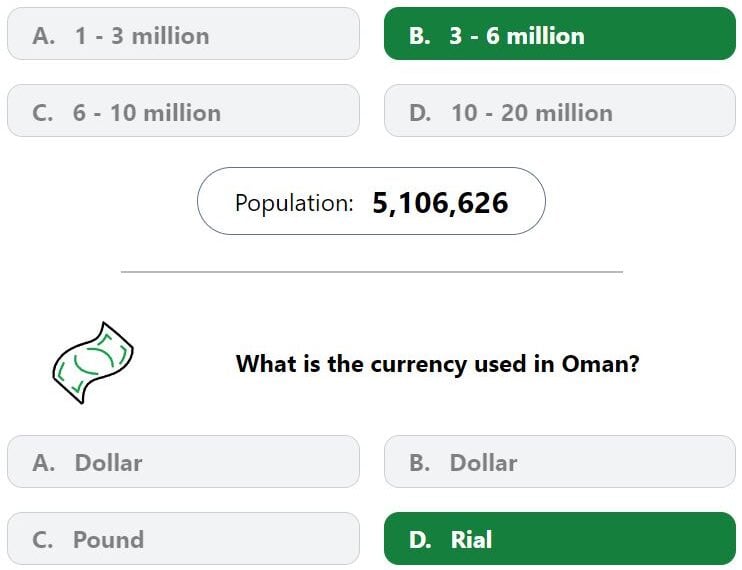Image resolution: width=742 pixels, height=570 pixels.
Task: Click the letter A. beside 1 - 3 million
Action: click(x=44, y=36)
